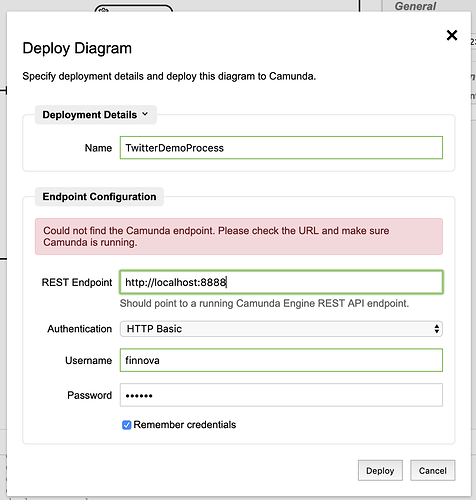
Task: Click the 'REST Endpoint' field label
Action: (77, 282)
